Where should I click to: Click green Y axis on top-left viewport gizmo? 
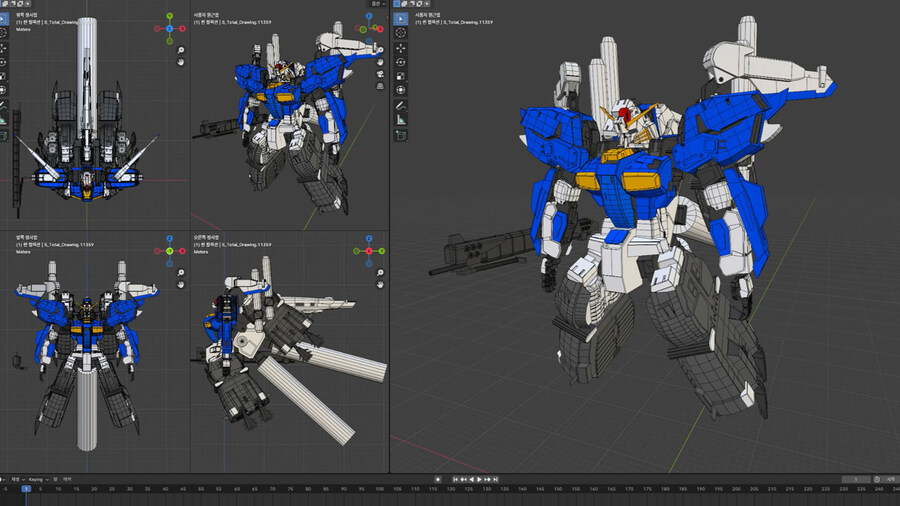pos(169,16)
